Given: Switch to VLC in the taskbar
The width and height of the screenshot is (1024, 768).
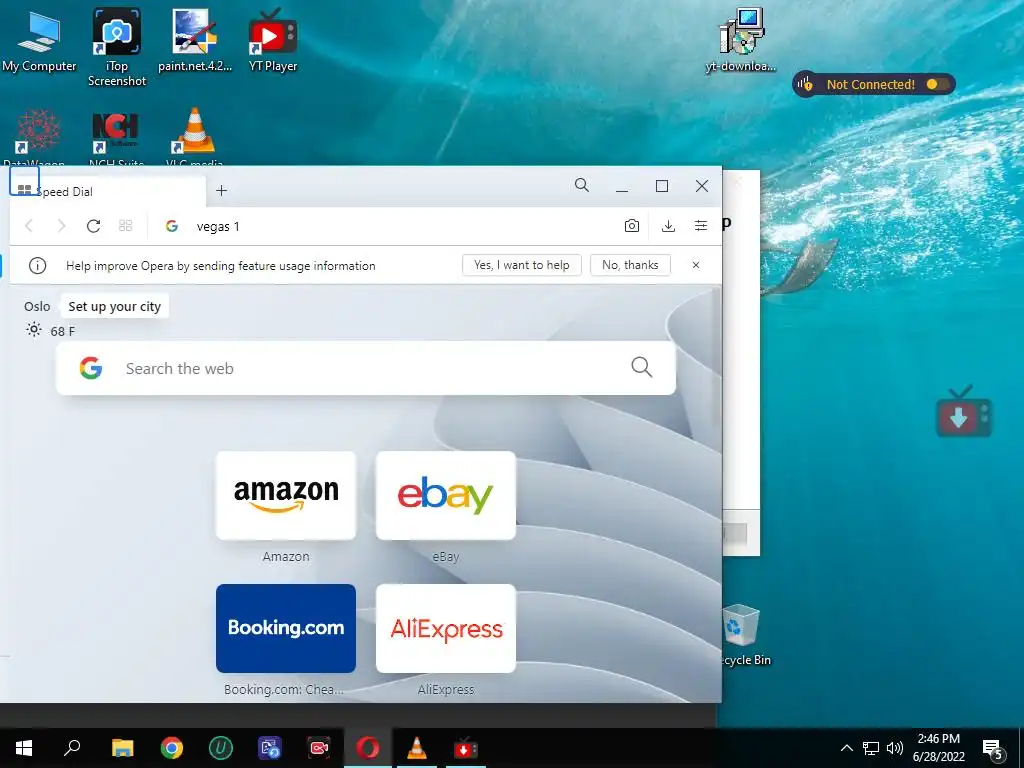Looking at the screenshot, I should [417, 748].
